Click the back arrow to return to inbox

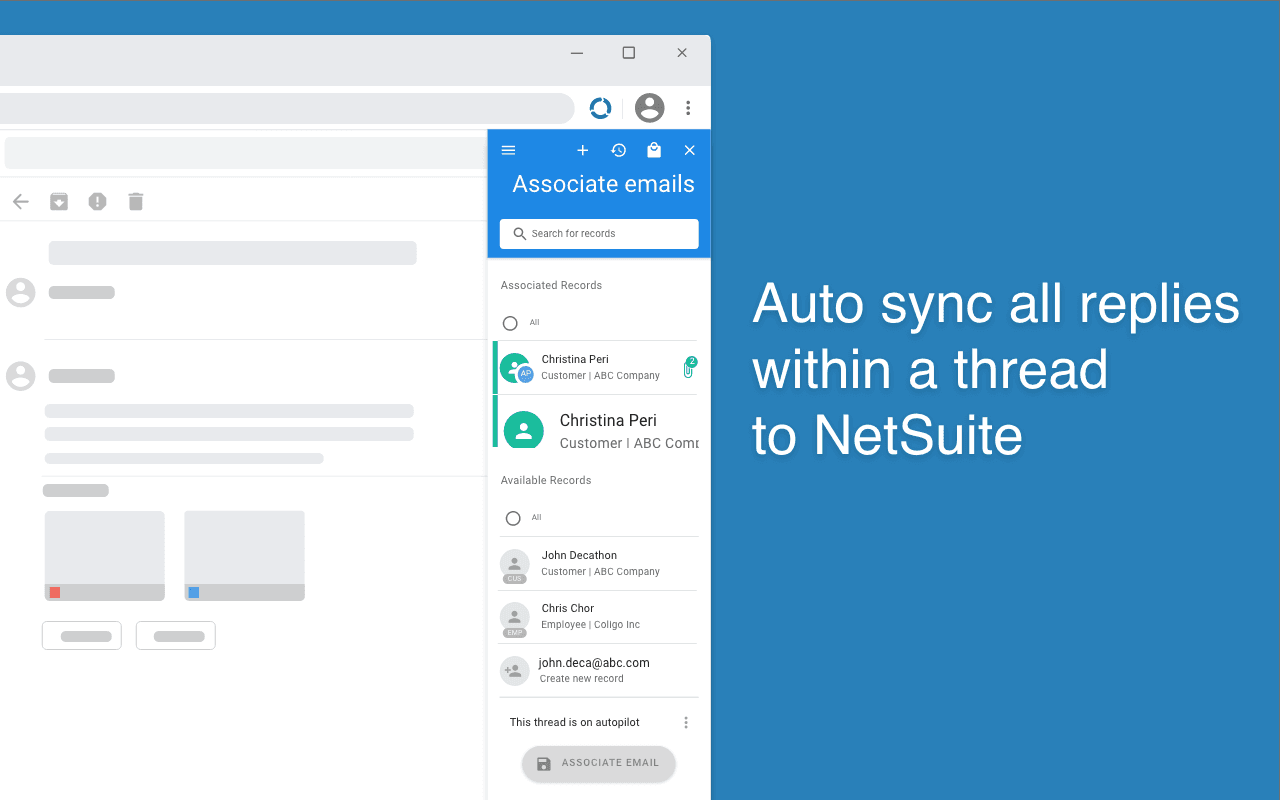click(20, 201)
